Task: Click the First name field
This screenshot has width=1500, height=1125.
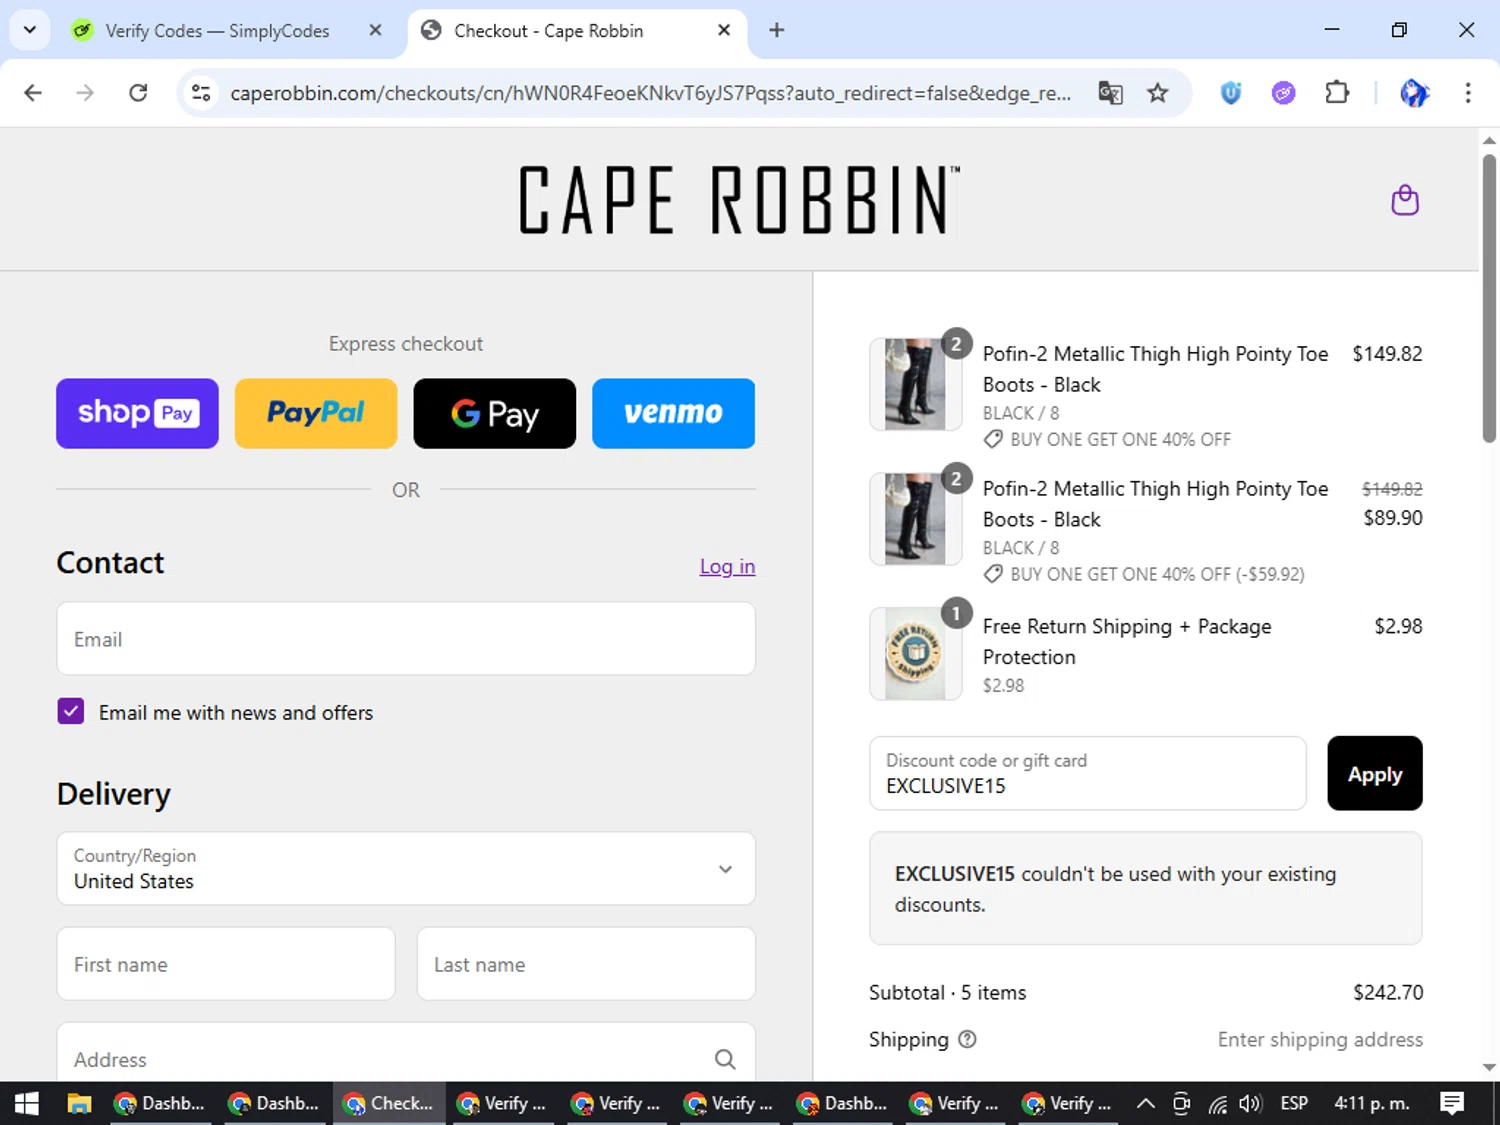Action: click(226, 963)
